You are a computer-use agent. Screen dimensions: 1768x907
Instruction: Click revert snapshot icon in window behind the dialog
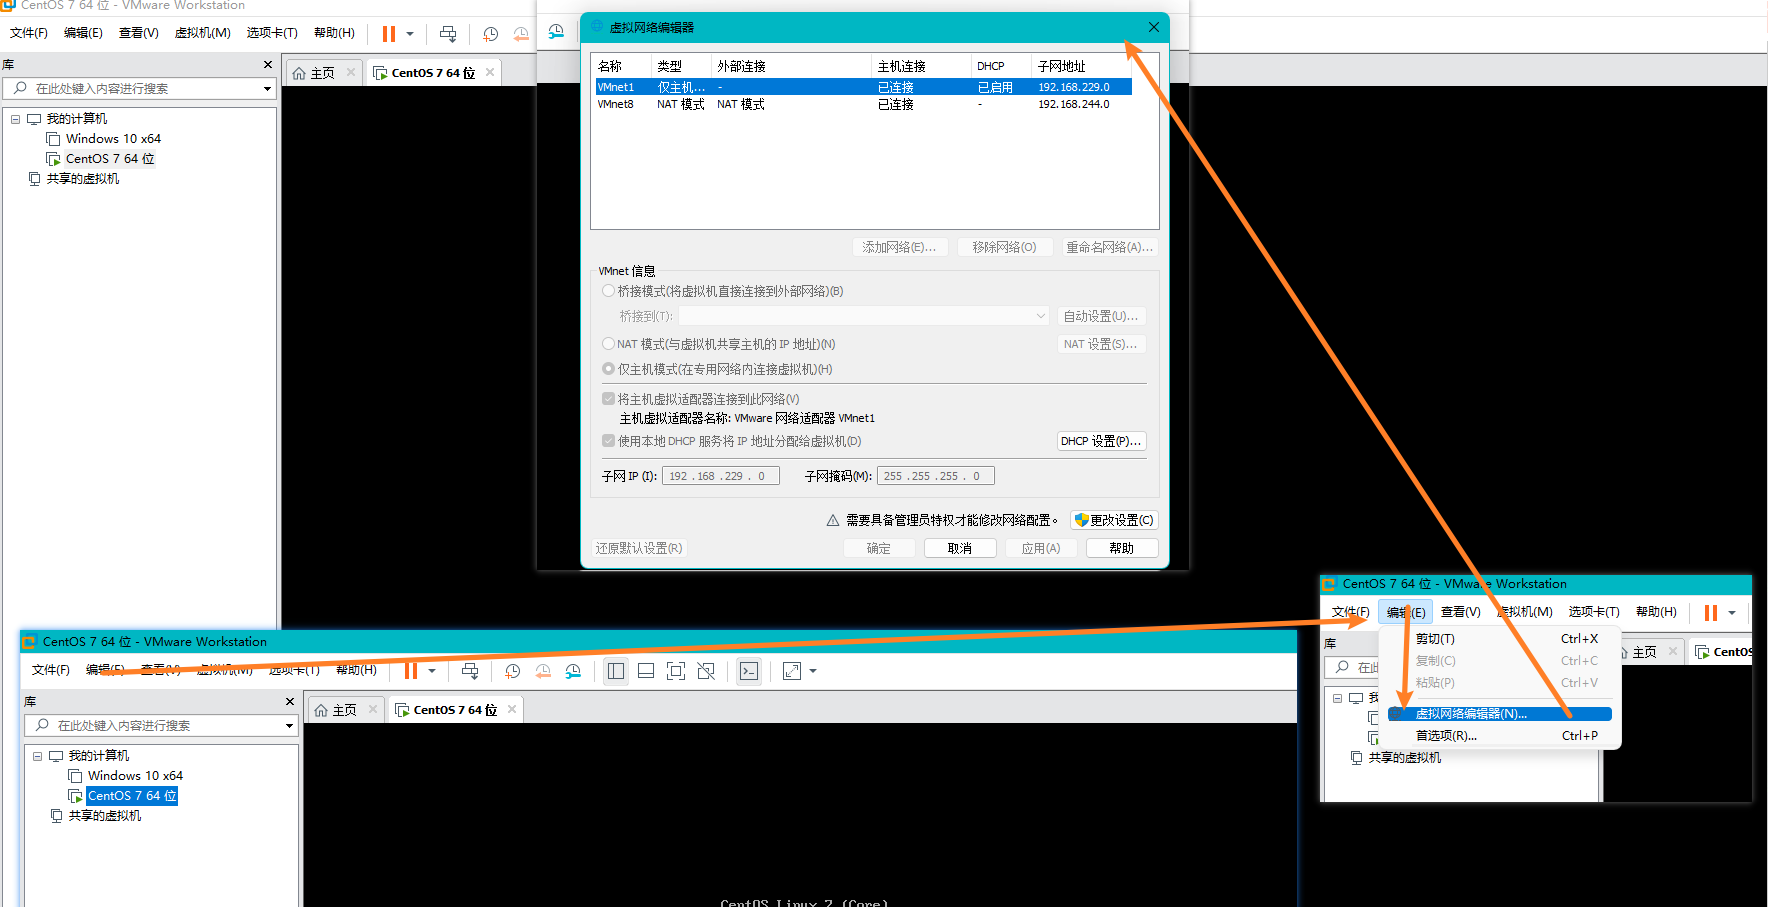(x=521, y=34)
